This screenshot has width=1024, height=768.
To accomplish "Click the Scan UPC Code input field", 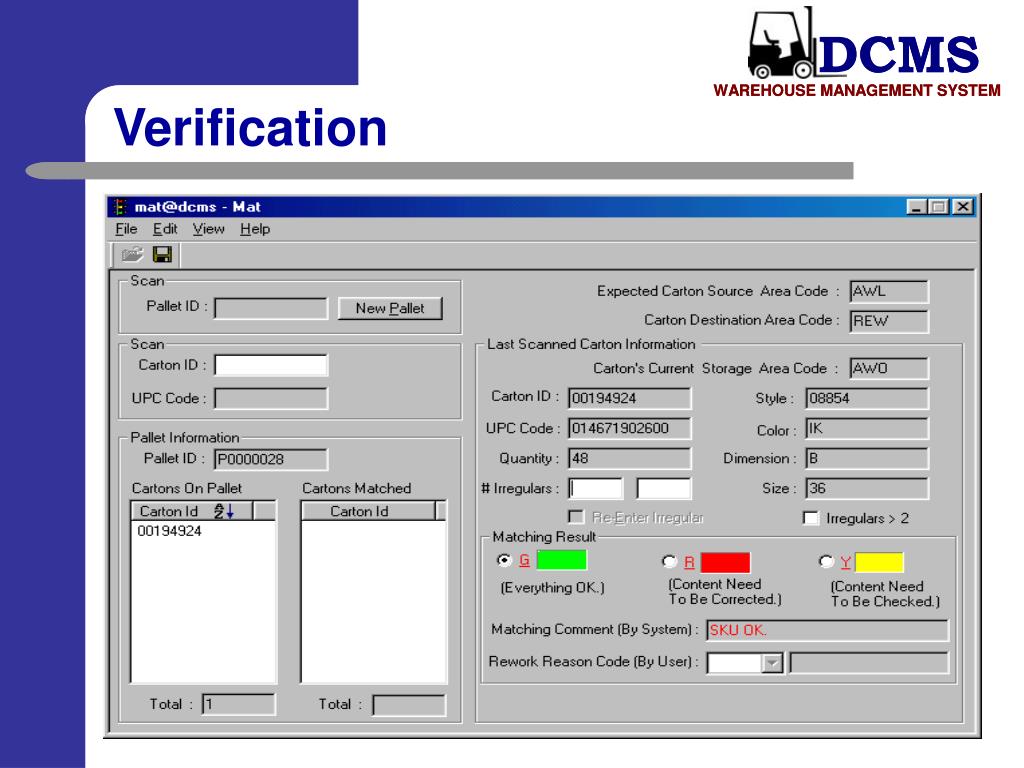I will pos(270,398).
